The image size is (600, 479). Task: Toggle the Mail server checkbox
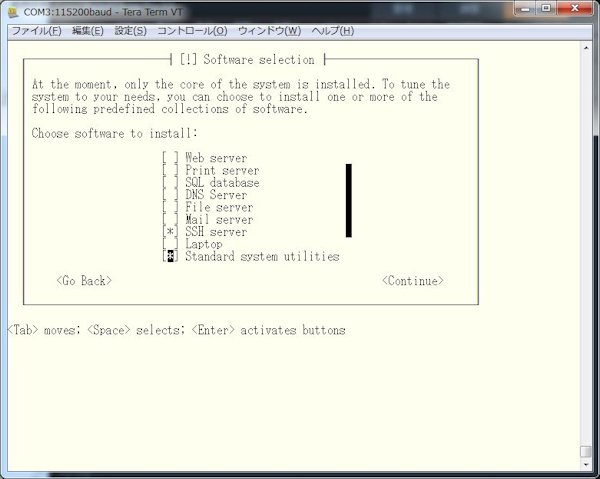170,219
